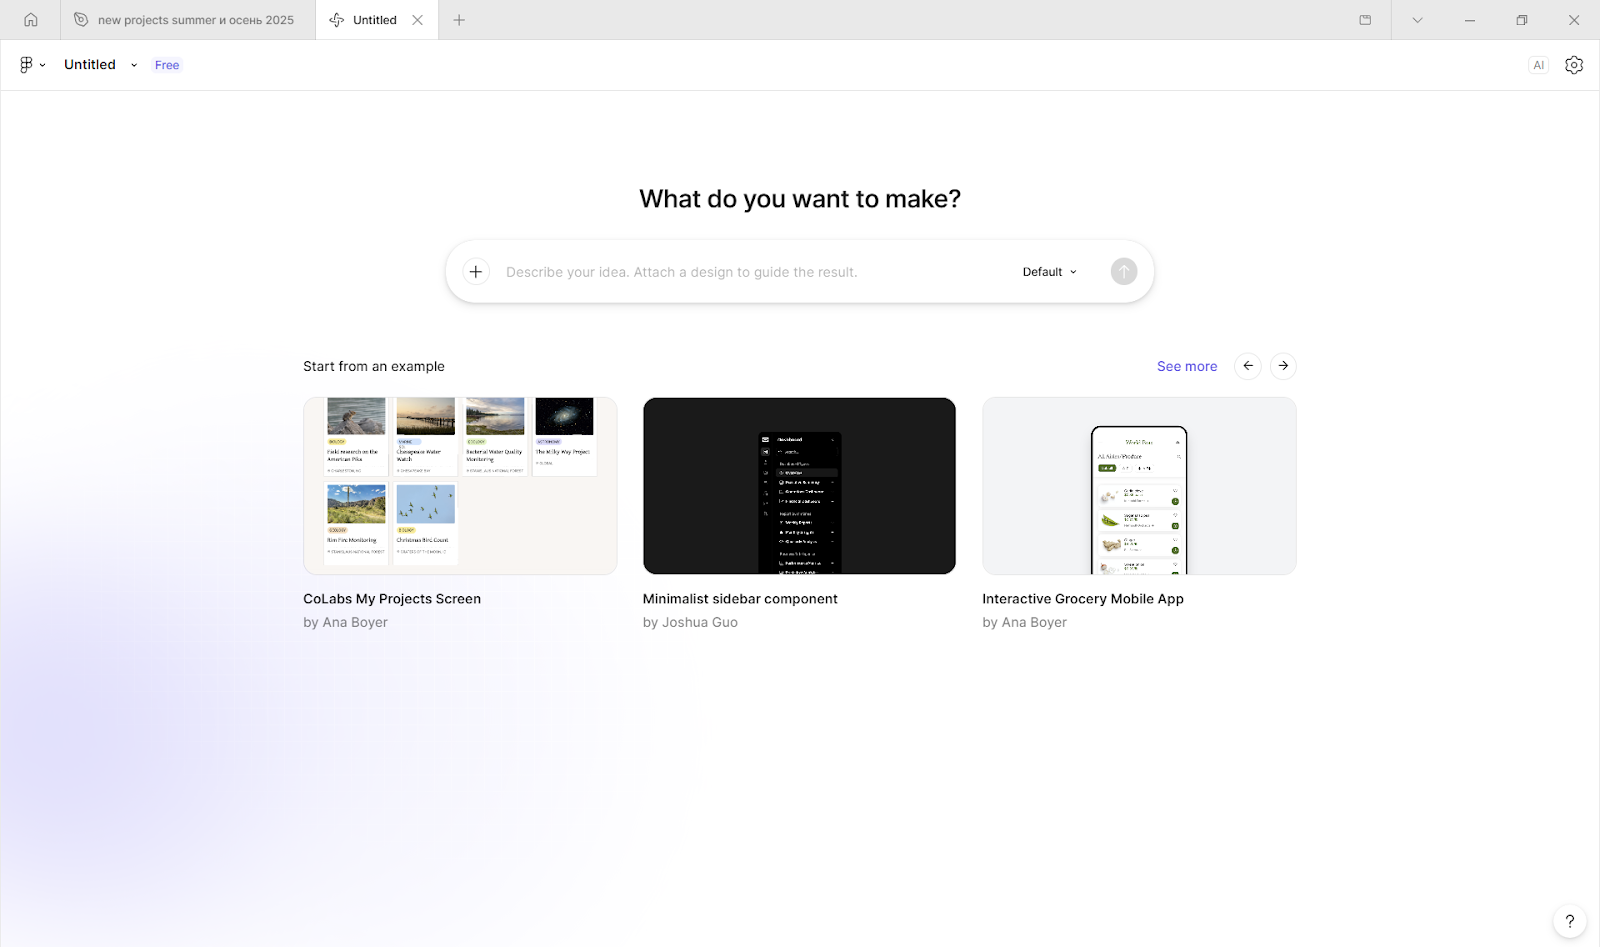Open a new tab with the plus
The height and width of the screenshot is (947, 1600).
(x=459, y=19)
